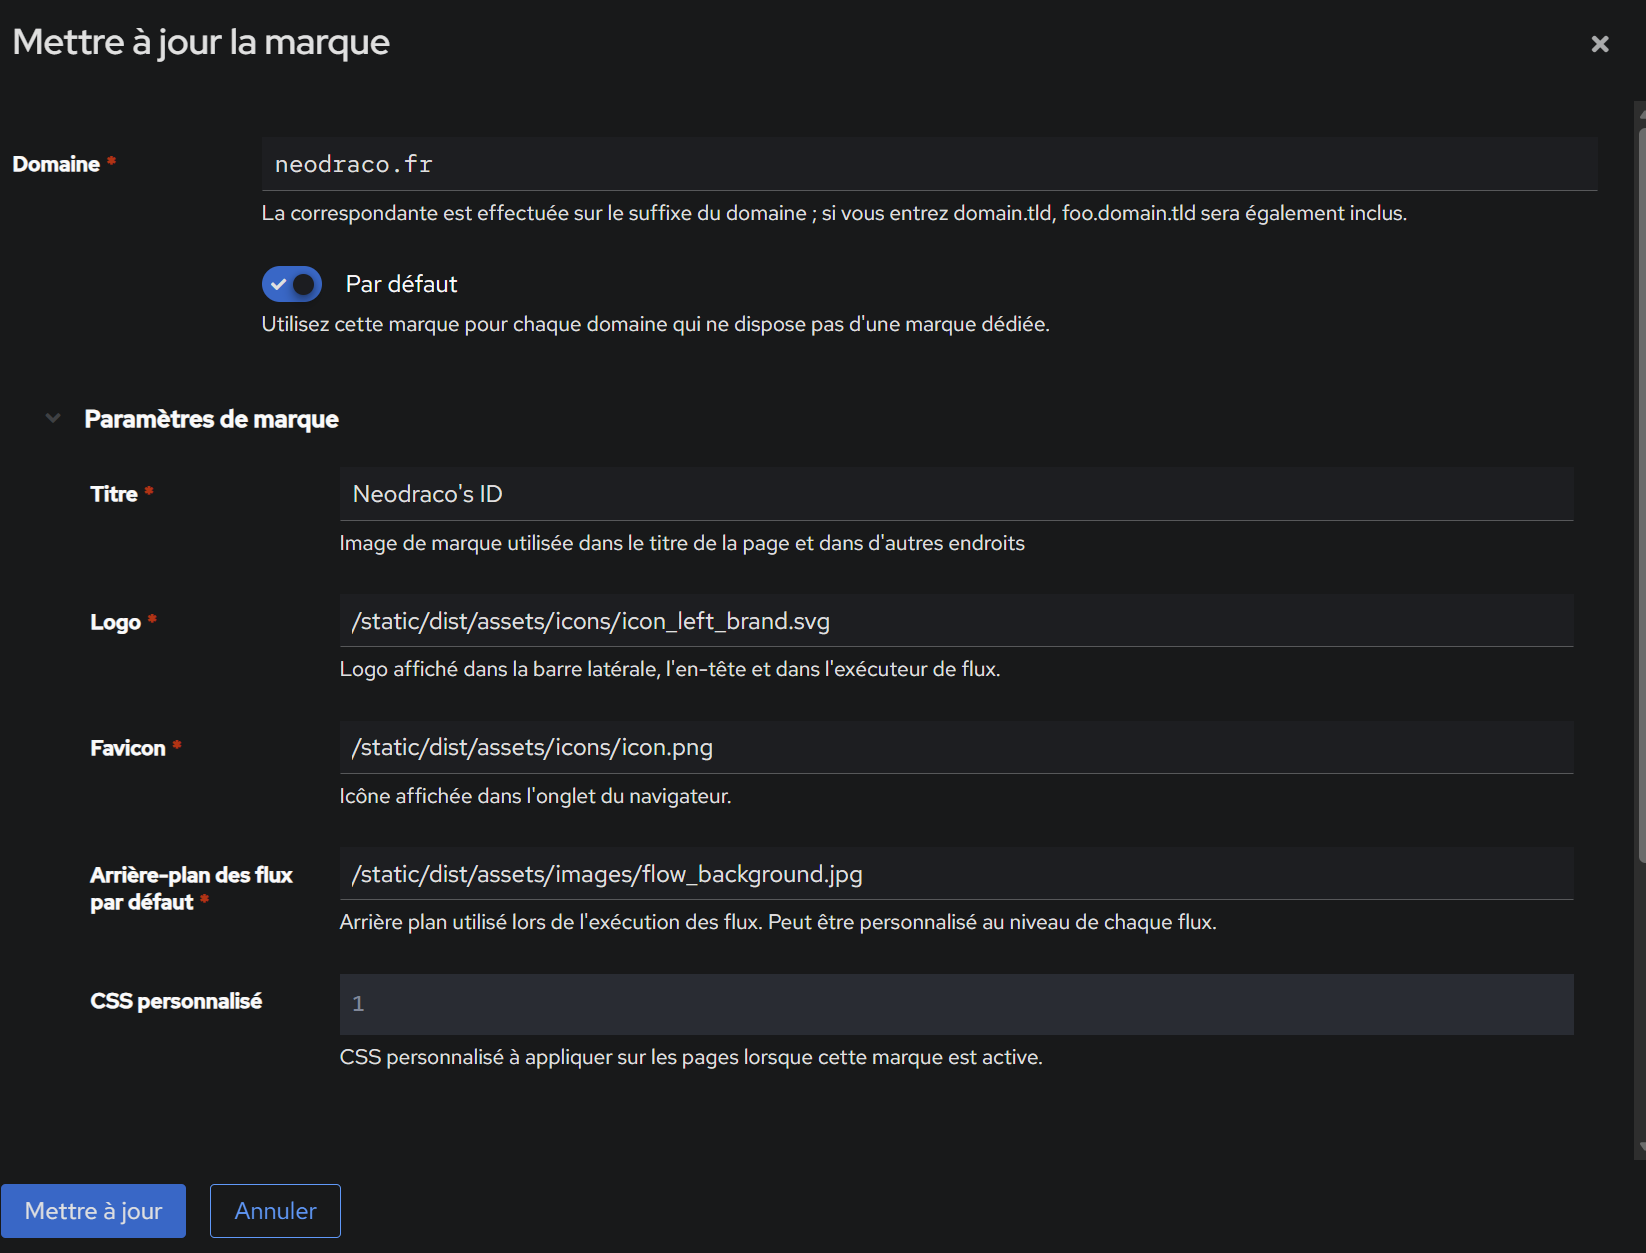Click the Titre input field
The image size is (1646, 1253).
(x=955, y=494)
